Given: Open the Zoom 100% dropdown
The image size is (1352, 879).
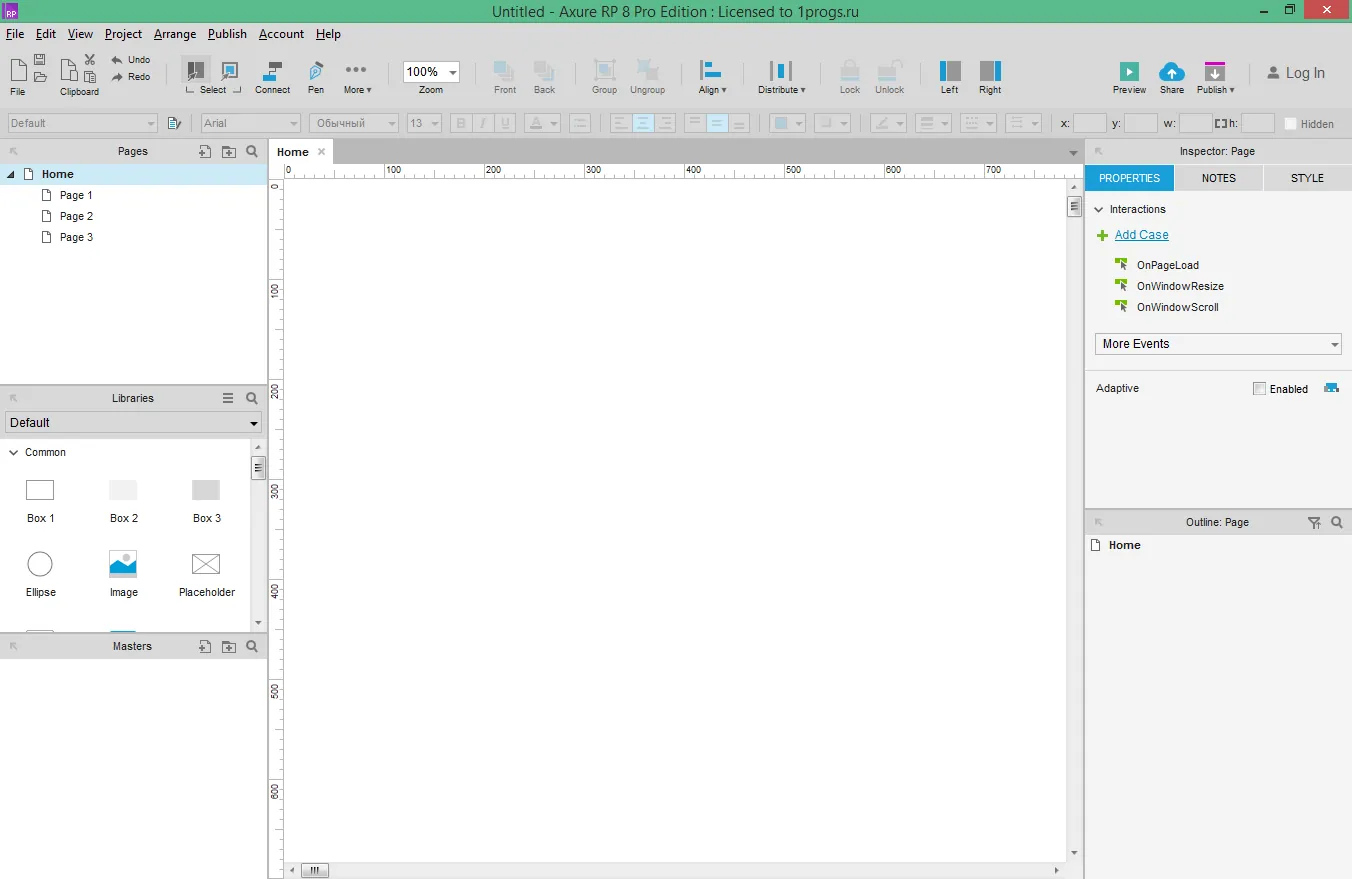Looking at the screenshot, I should pyautogui.click(x=431, y=72).
